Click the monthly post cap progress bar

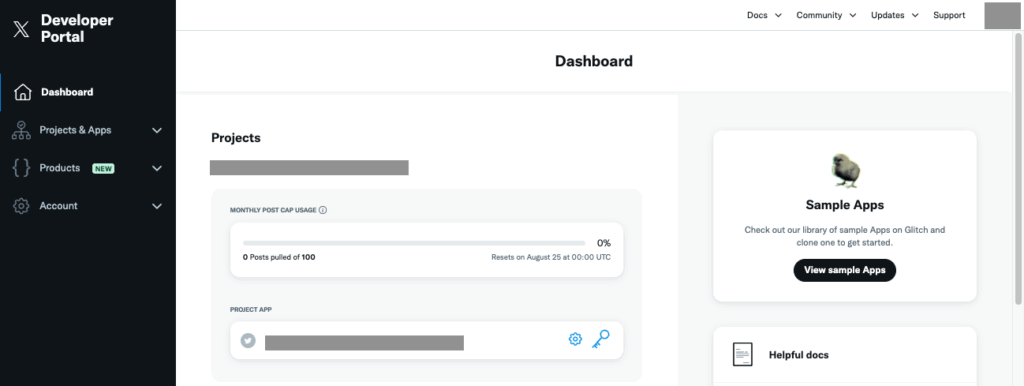(414, 243)
